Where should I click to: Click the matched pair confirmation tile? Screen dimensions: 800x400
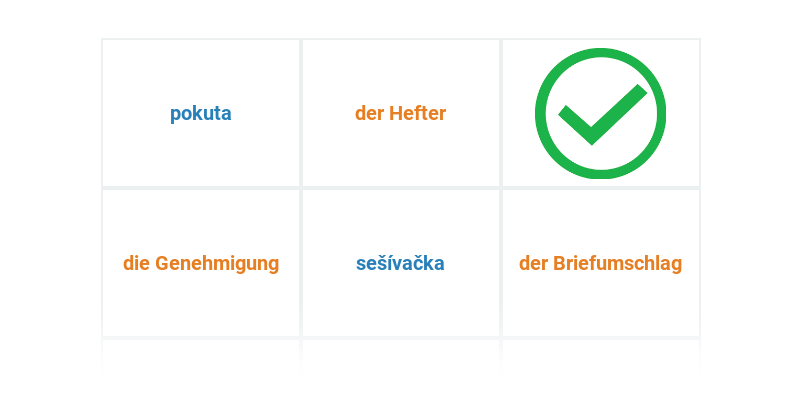pyautogui.click(x=601, y=113)
